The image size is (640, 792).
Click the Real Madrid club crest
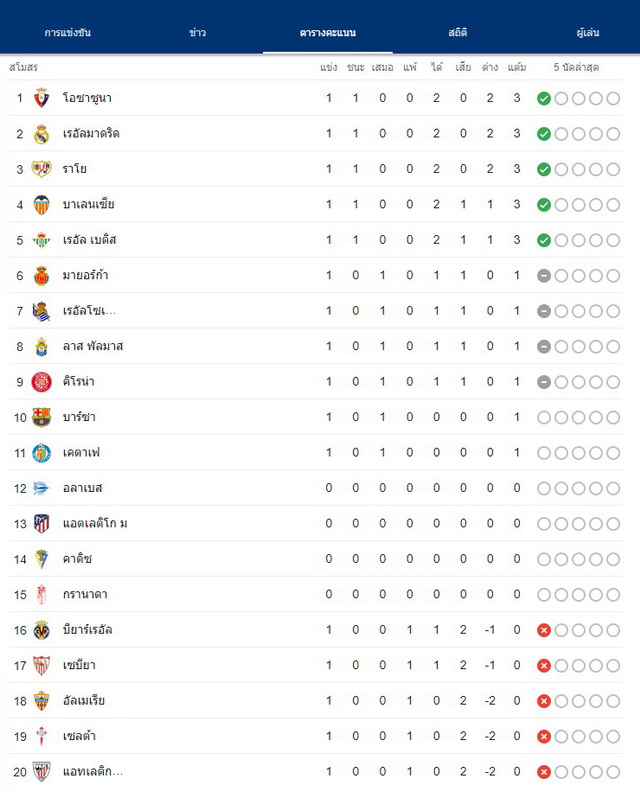pos(41,134)
